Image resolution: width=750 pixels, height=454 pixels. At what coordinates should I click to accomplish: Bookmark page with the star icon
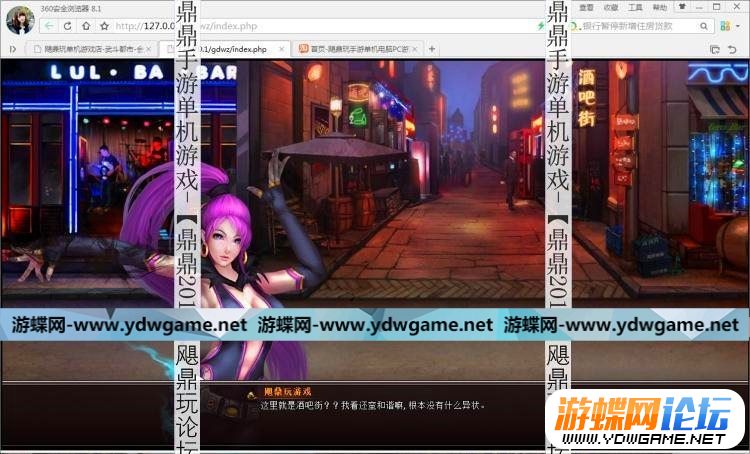(104, 26)
